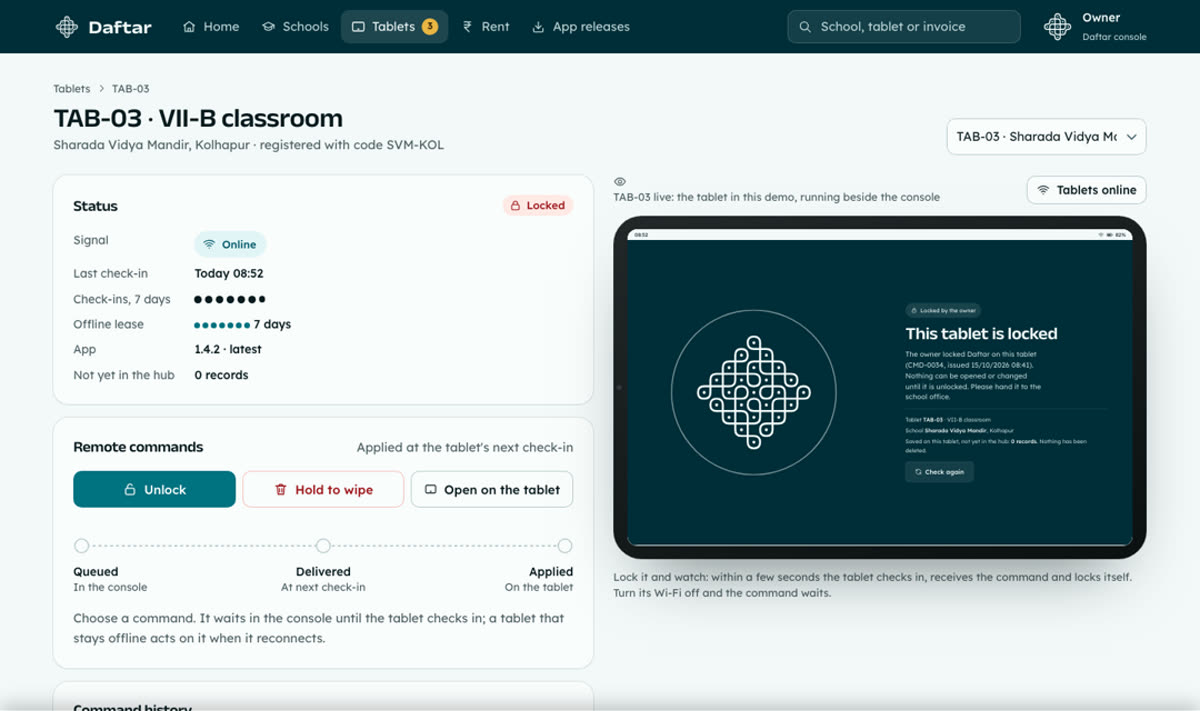Open the TAB-03 Sharada Vidya tablet selector
1200x711 pixels.
pos(1046,137)
